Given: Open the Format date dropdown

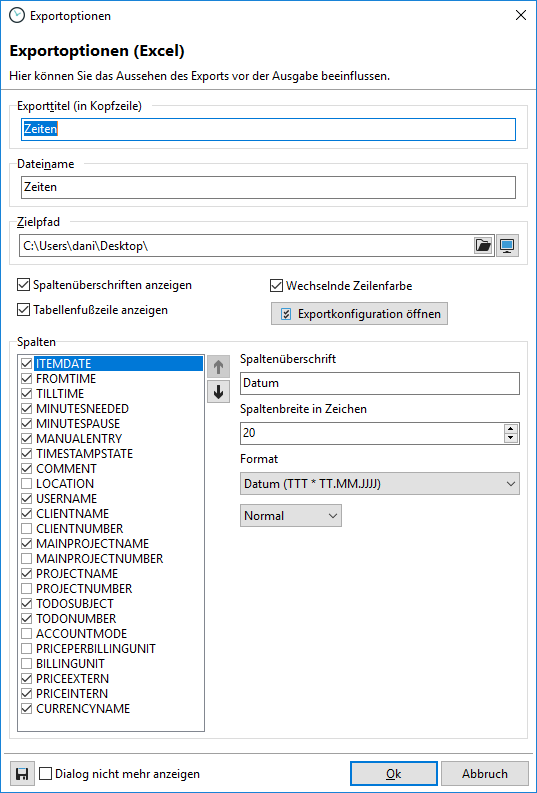Looking at the screenshot, I should [380, 484].
